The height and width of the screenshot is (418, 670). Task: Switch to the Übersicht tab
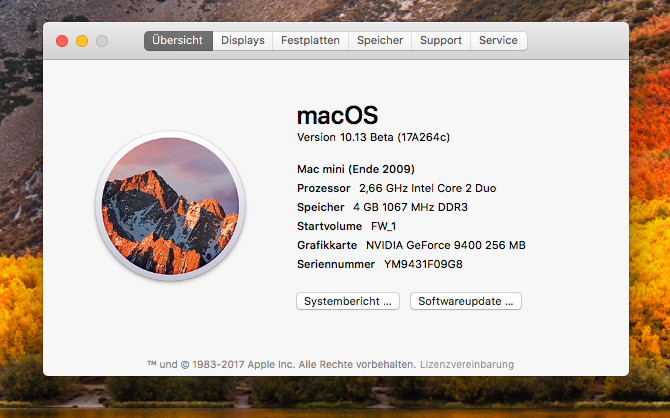tap(178, 41)
